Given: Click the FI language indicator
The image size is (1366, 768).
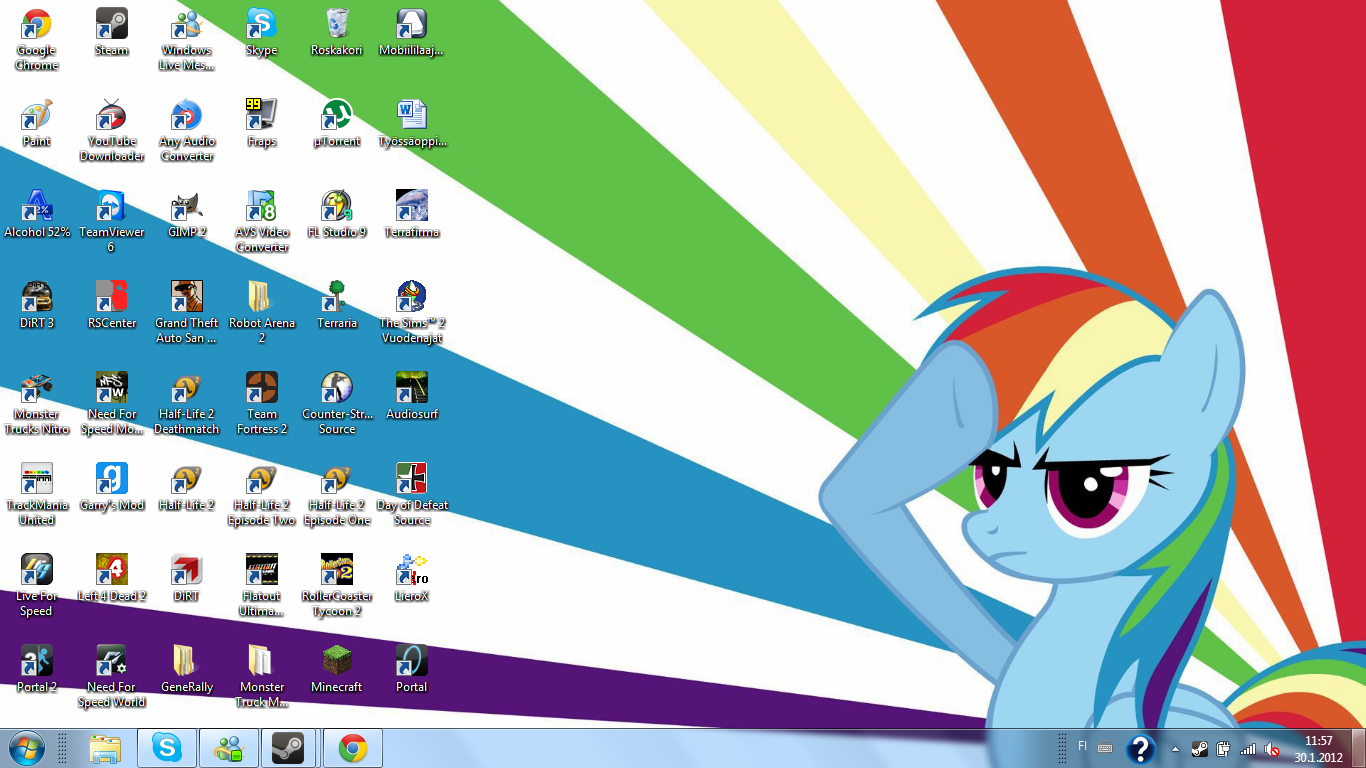Looking at the screenshot, I should click(1083, 746).
